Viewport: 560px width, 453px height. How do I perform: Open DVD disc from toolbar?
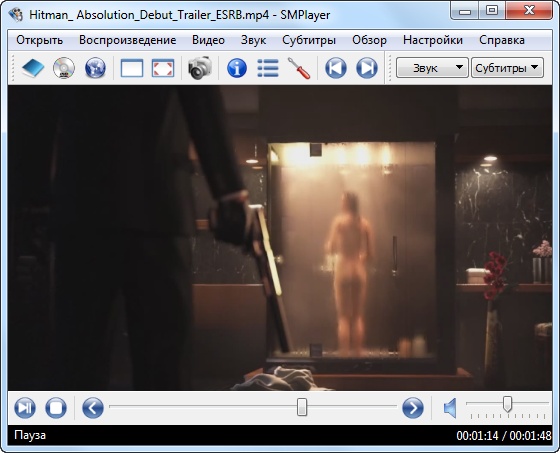(64, 68)
